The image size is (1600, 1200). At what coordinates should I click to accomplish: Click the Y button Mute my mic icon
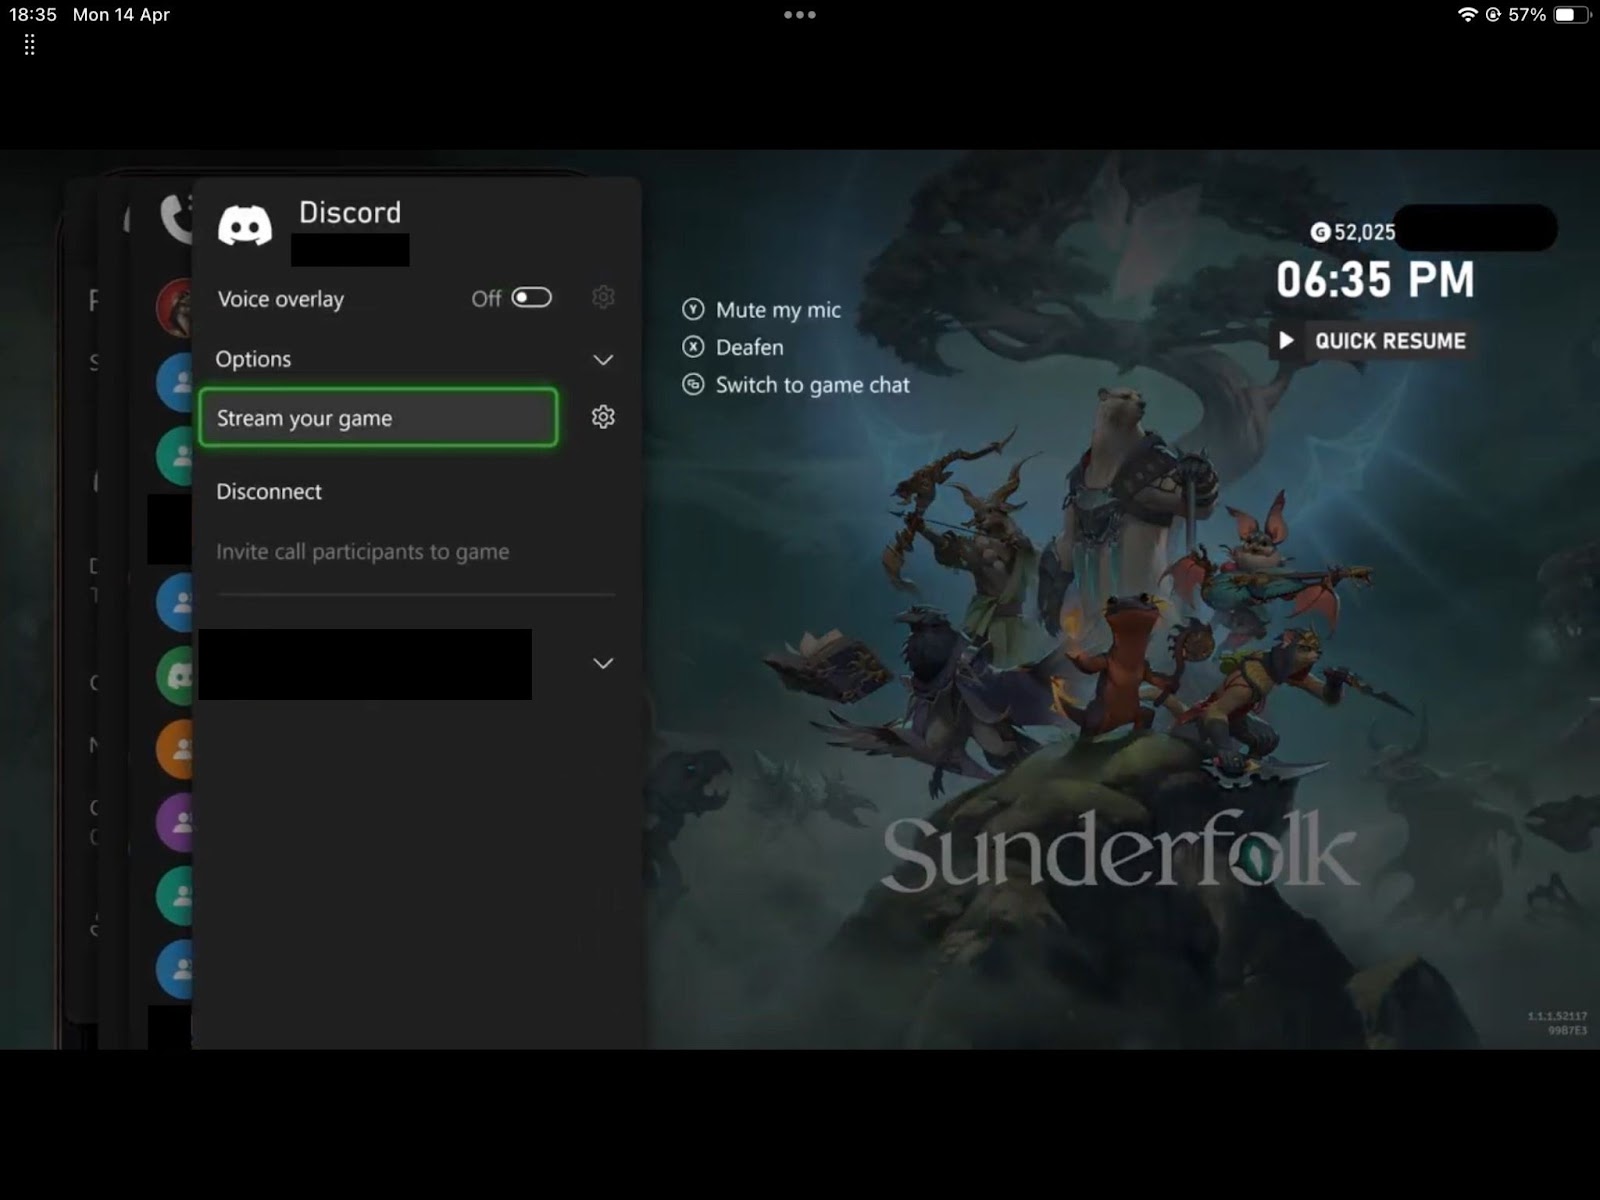click(x=693, y=309)
